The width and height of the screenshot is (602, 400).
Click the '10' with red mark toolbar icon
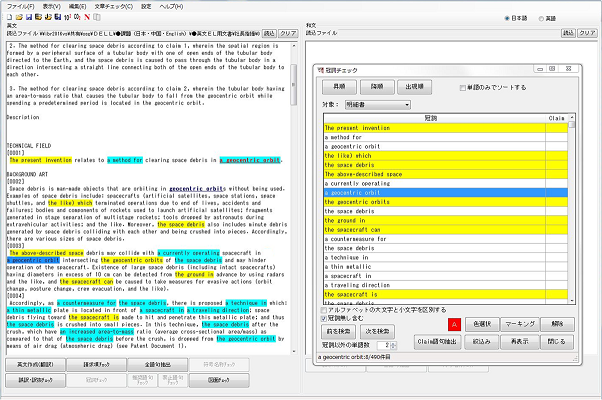point(67,17)
